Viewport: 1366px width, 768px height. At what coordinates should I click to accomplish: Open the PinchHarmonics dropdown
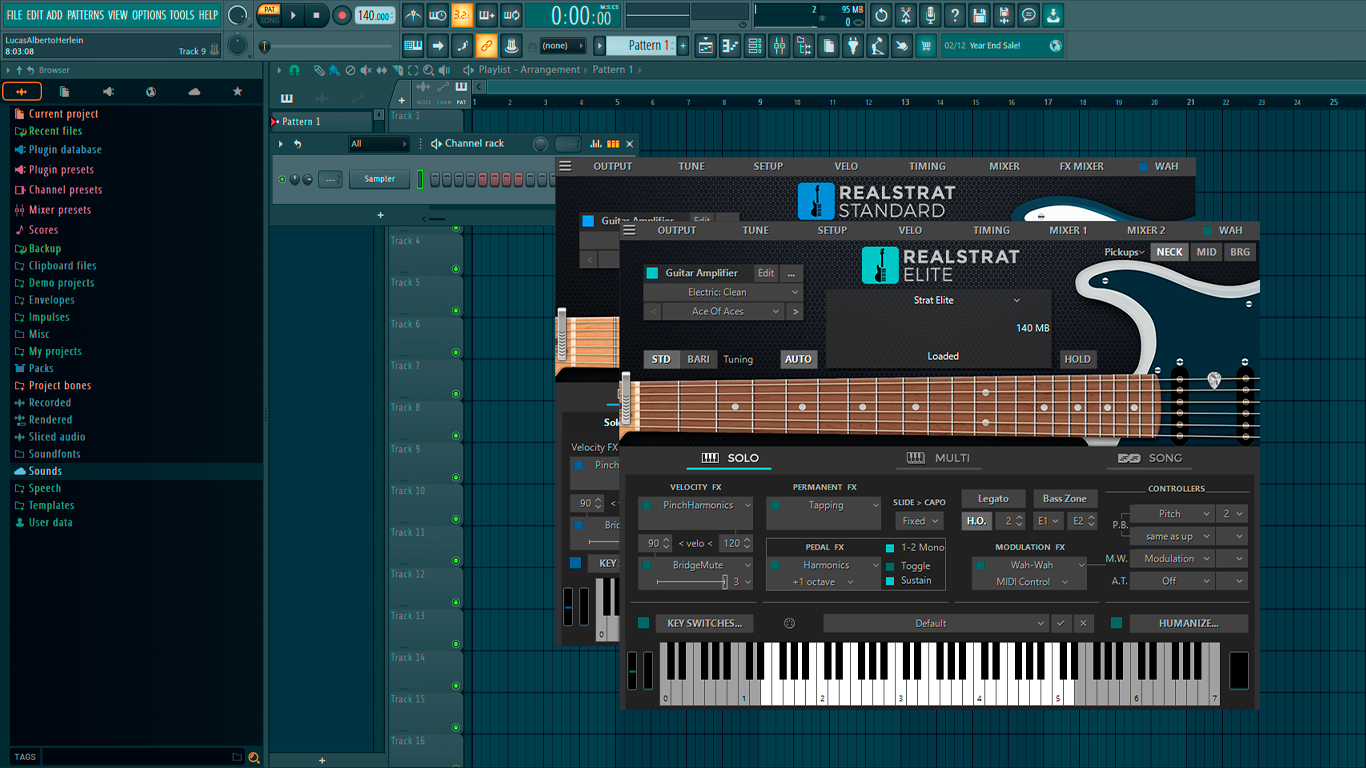point(704,506)
